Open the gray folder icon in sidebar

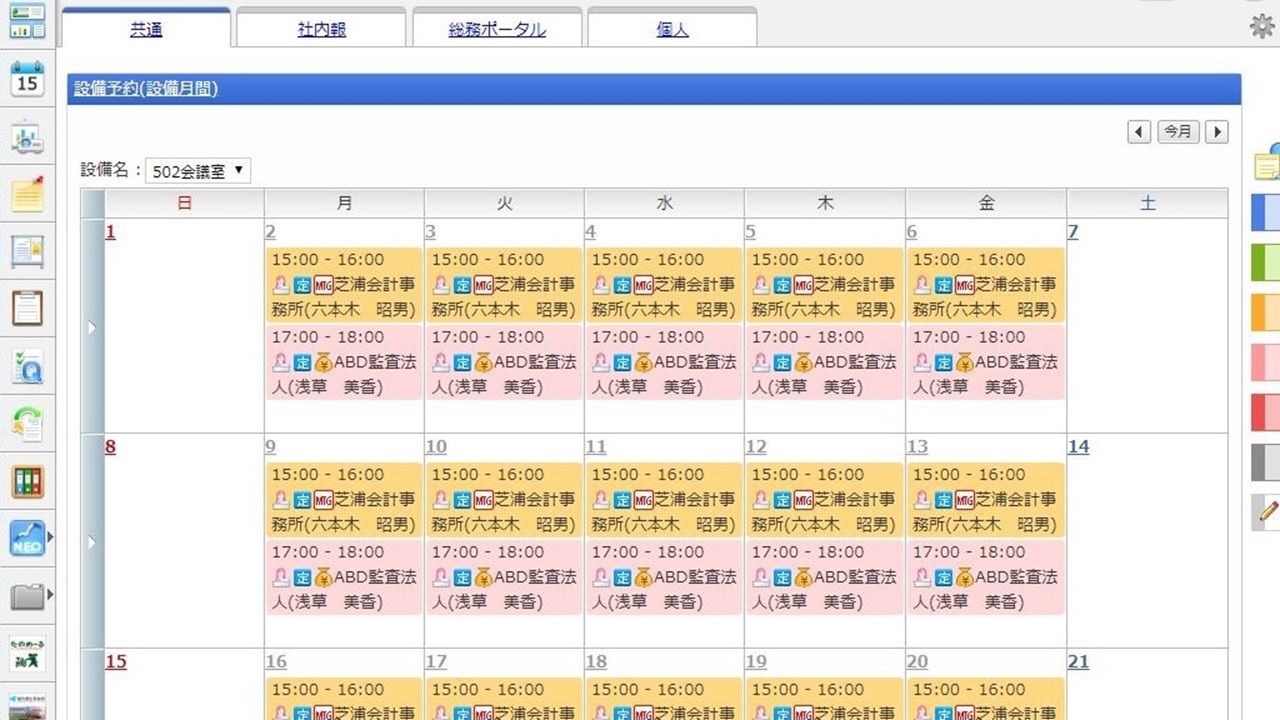[27, 596]
